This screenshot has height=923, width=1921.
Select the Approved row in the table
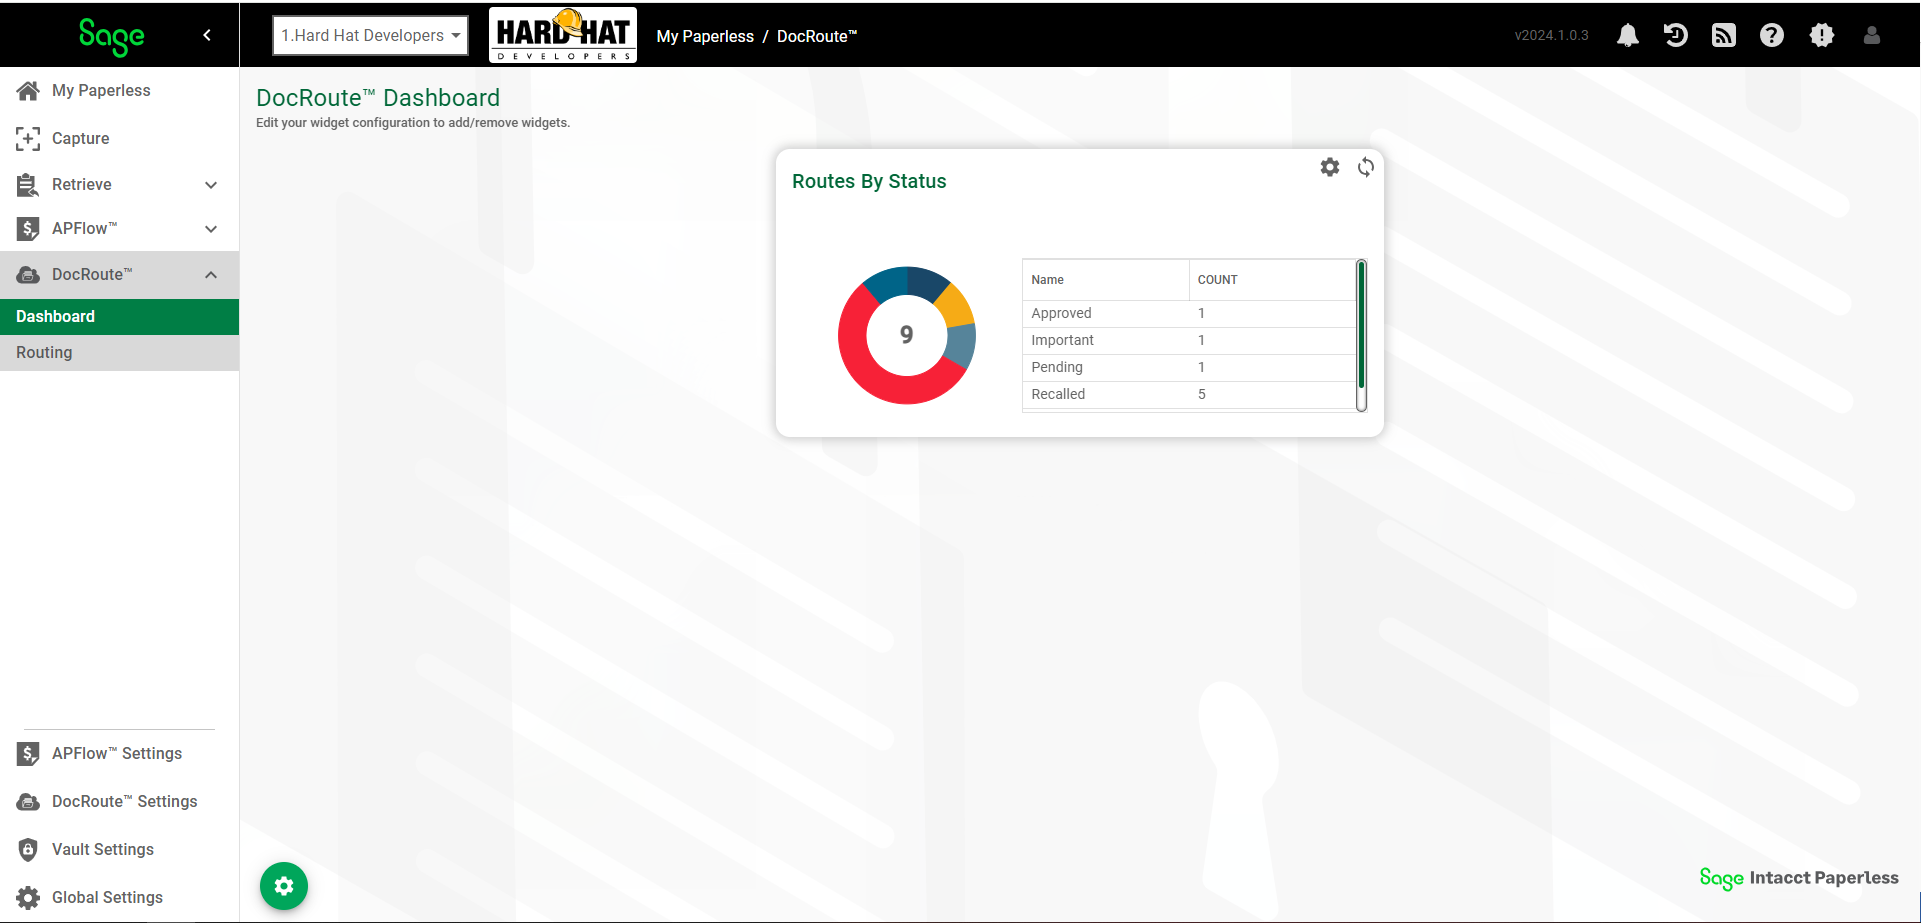coord(1188,314)
